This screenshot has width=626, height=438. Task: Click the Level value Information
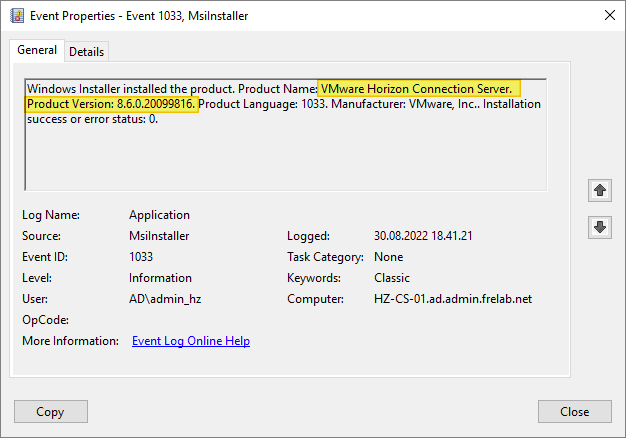[160, 278]
